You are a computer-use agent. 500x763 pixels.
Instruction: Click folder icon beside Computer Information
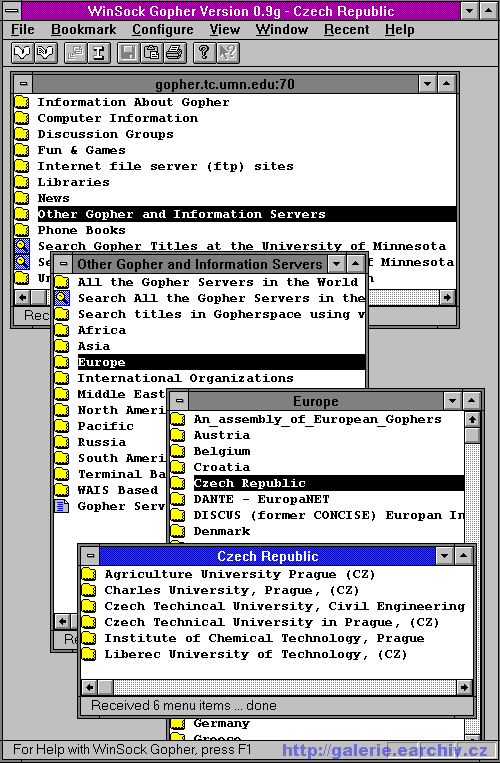(x=22, y=118)
